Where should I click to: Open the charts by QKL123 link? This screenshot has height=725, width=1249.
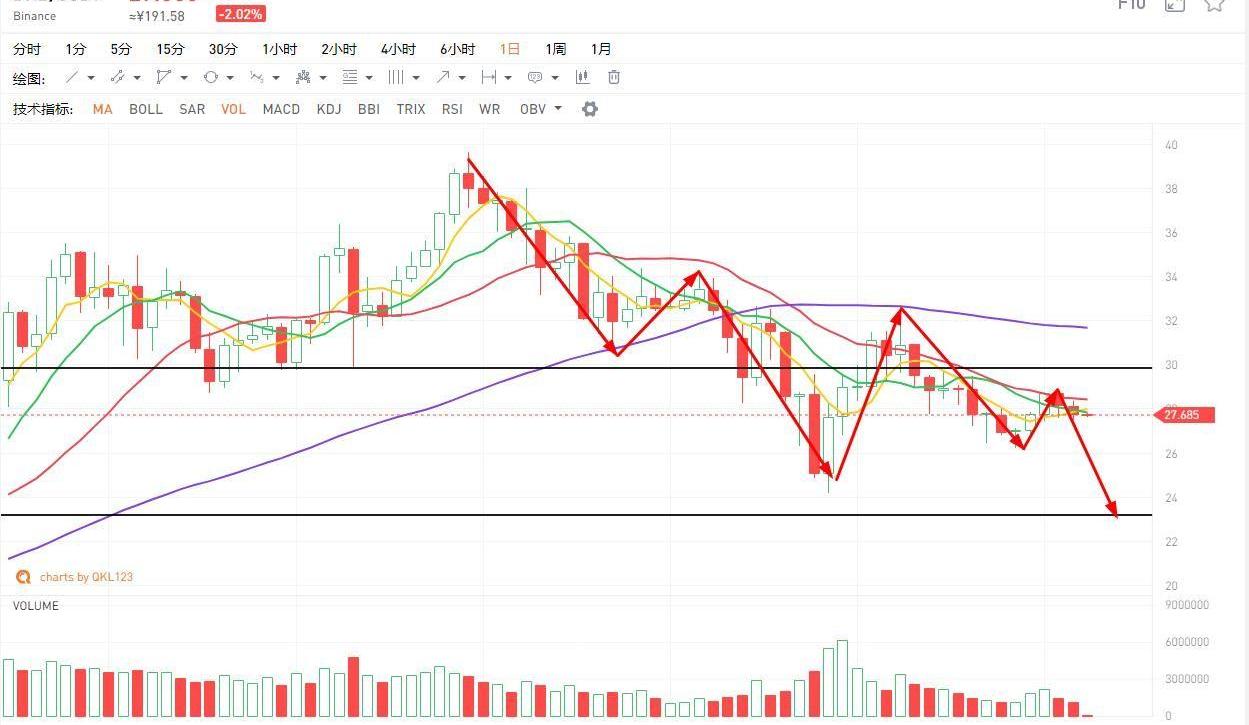85,577
